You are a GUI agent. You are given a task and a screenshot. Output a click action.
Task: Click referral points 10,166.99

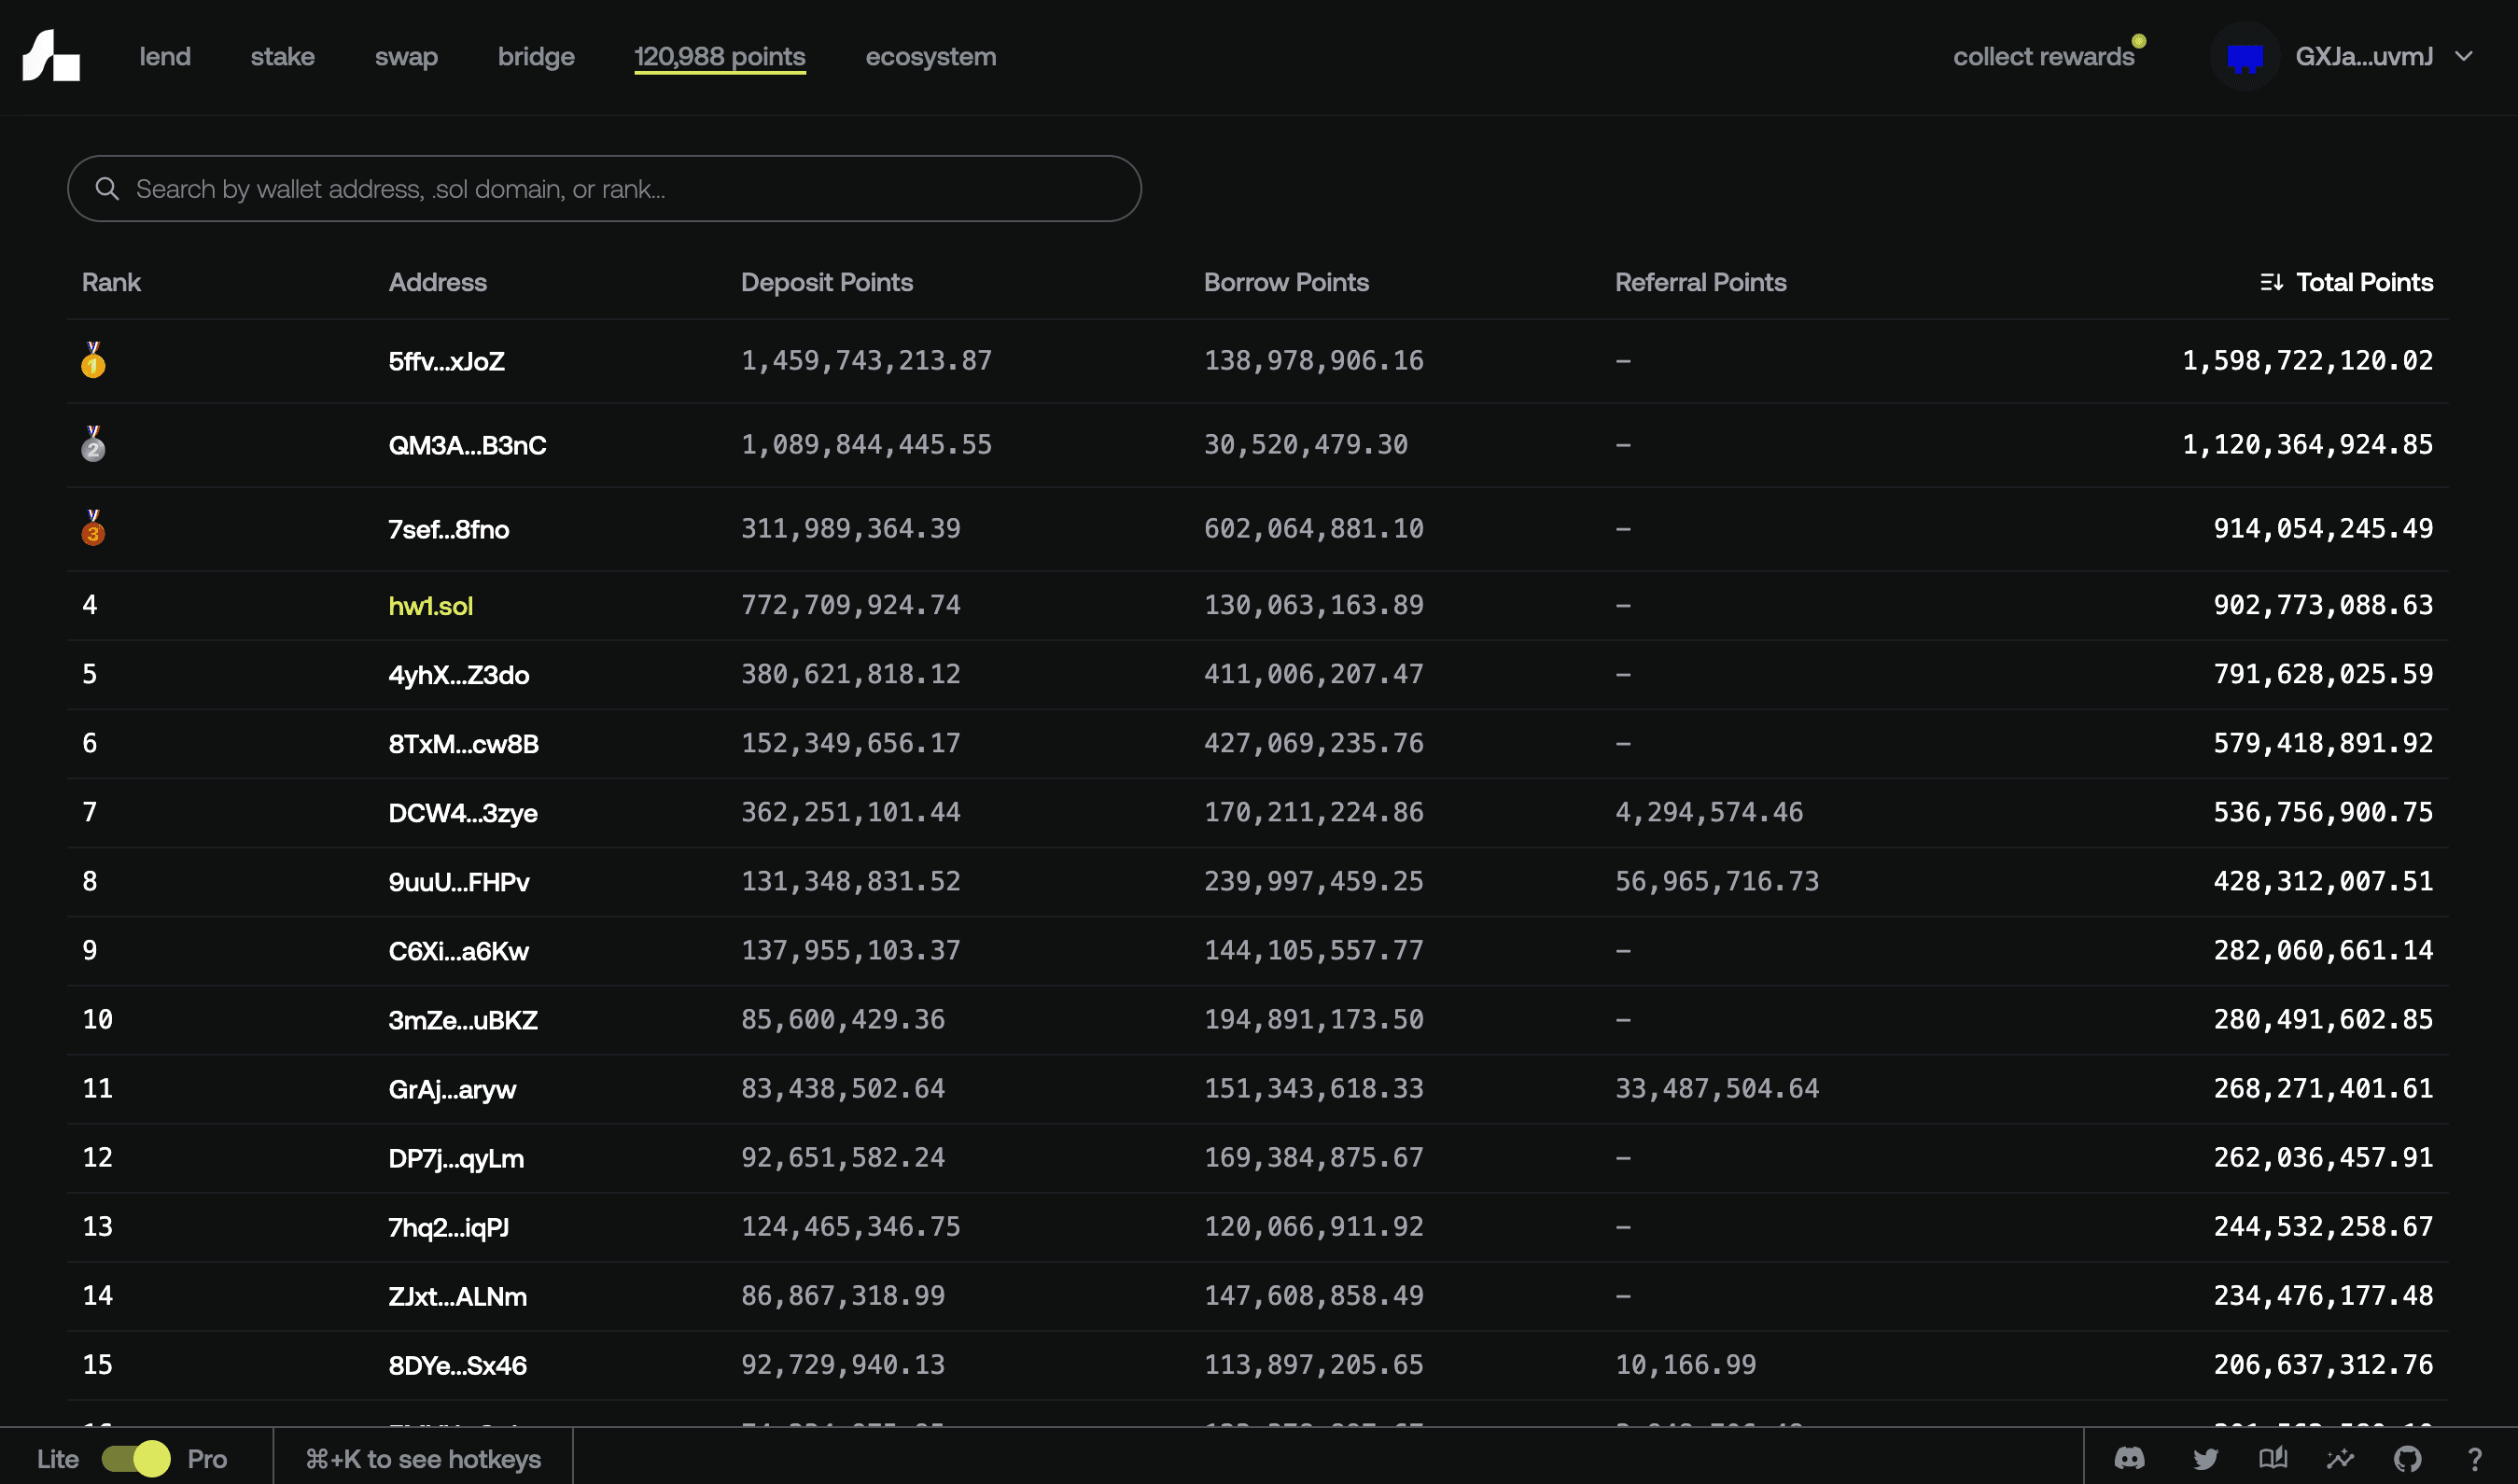(x=1685, y=1364)
